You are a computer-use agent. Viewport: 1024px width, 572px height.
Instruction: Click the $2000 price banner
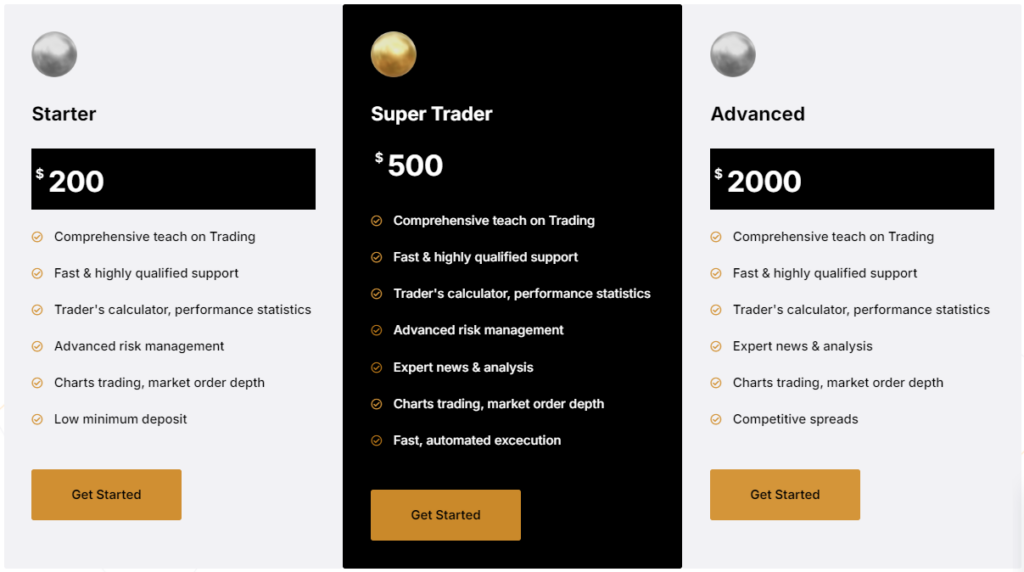[852, 180]
